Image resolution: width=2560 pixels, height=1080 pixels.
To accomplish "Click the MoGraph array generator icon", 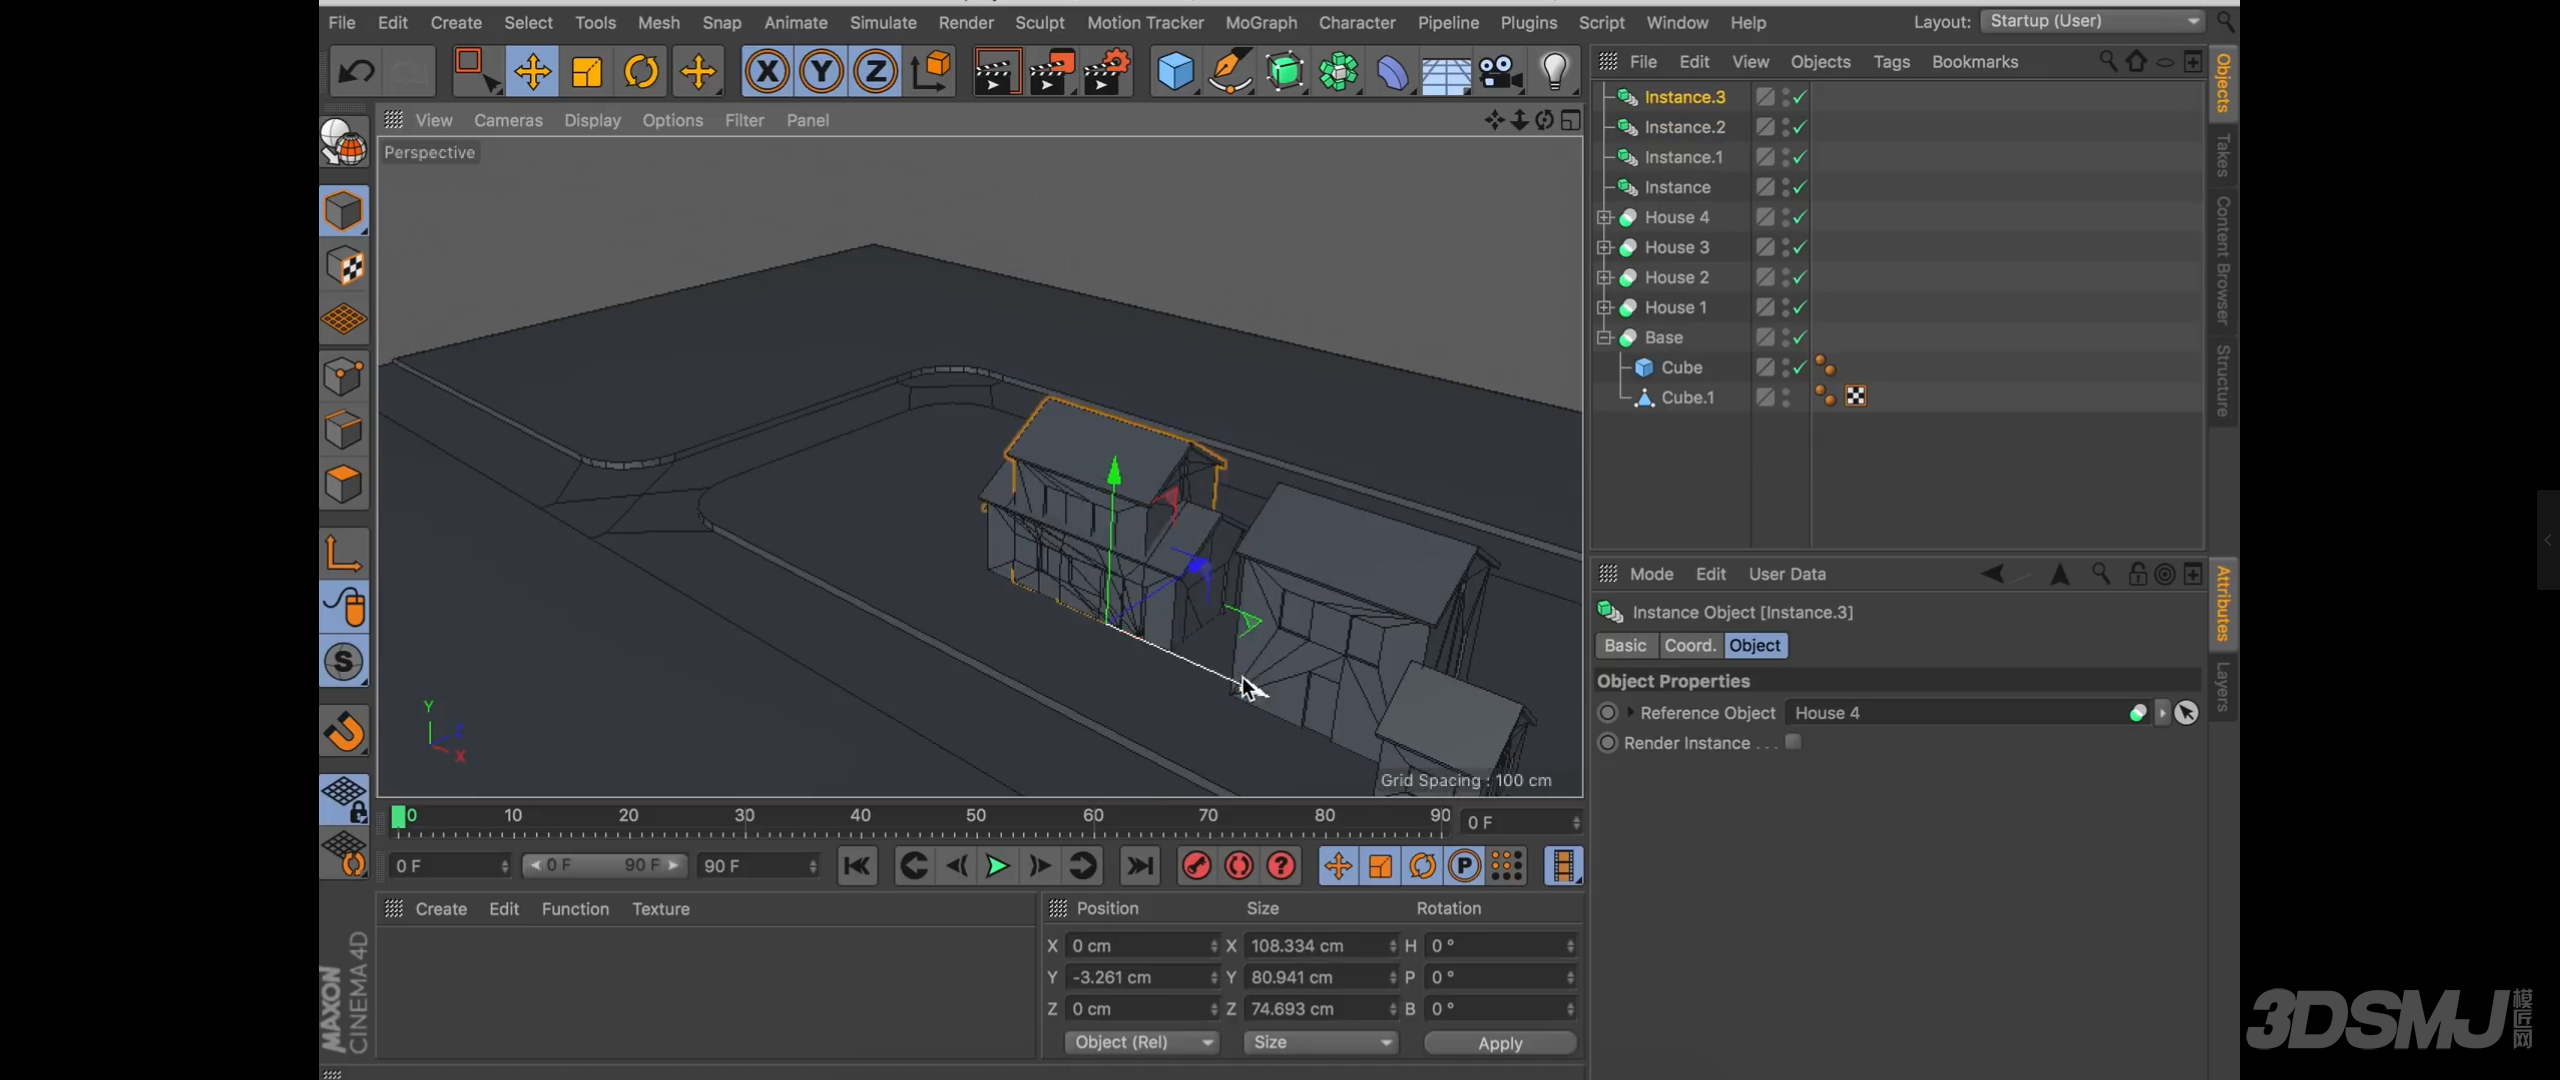I will [x=1338, y=72].
